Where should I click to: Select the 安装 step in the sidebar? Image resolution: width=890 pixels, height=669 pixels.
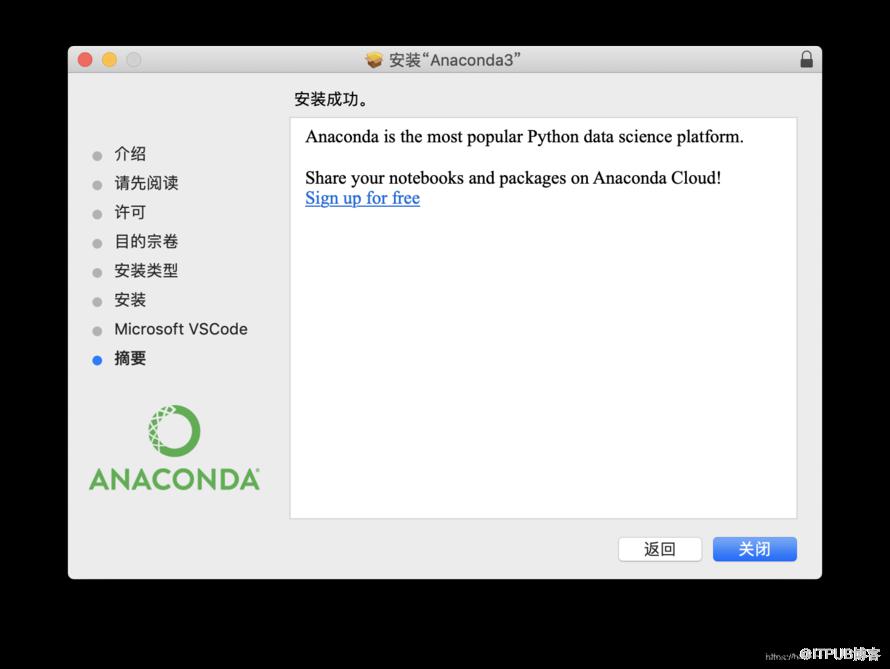130,300
